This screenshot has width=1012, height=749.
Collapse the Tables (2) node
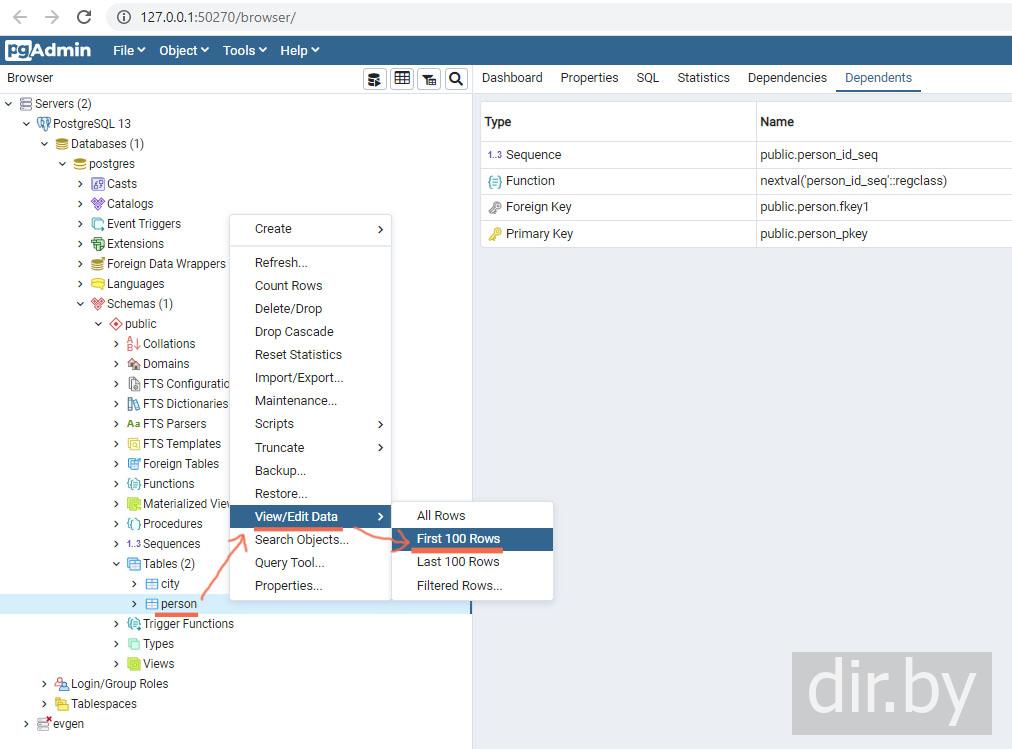pyautogui.click(x=117, y=564)
